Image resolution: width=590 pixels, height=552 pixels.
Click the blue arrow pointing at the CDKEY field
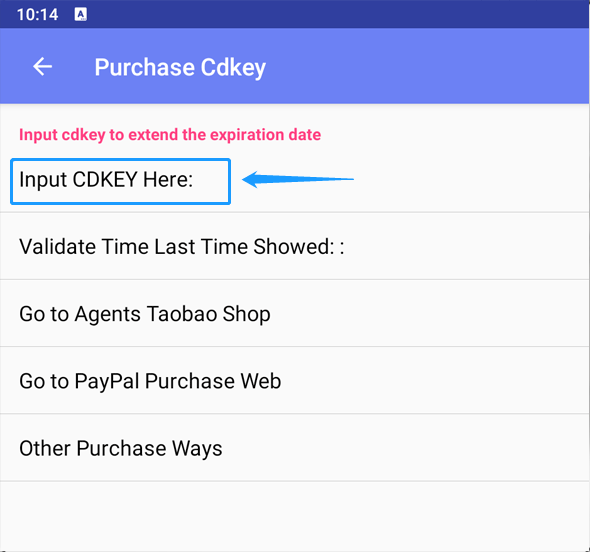298,179
